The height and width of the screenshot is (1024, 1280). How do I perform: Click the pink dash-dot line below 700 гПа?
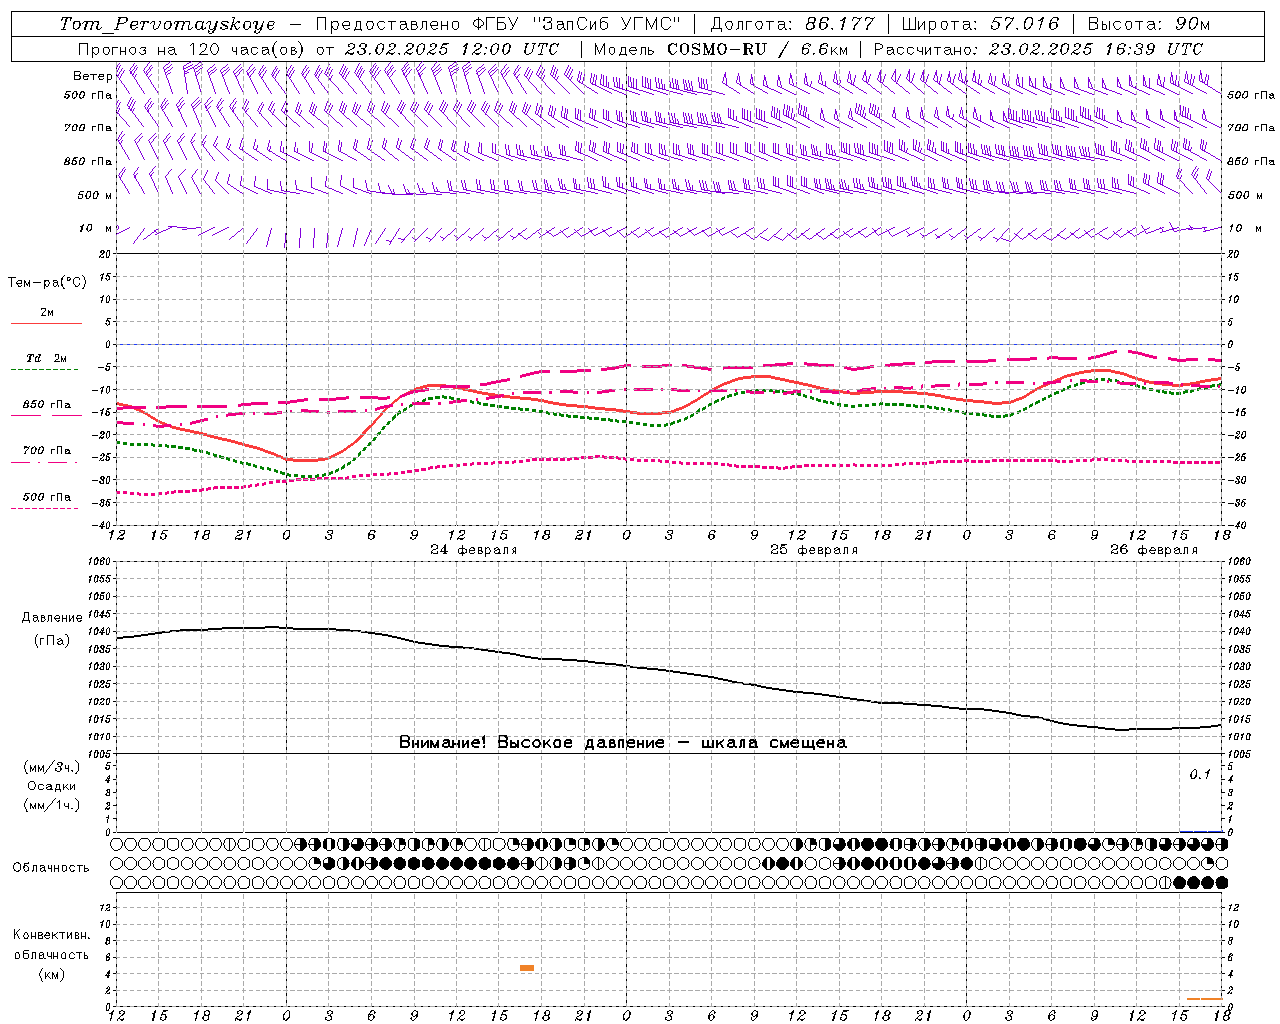[x=46, y=462]
